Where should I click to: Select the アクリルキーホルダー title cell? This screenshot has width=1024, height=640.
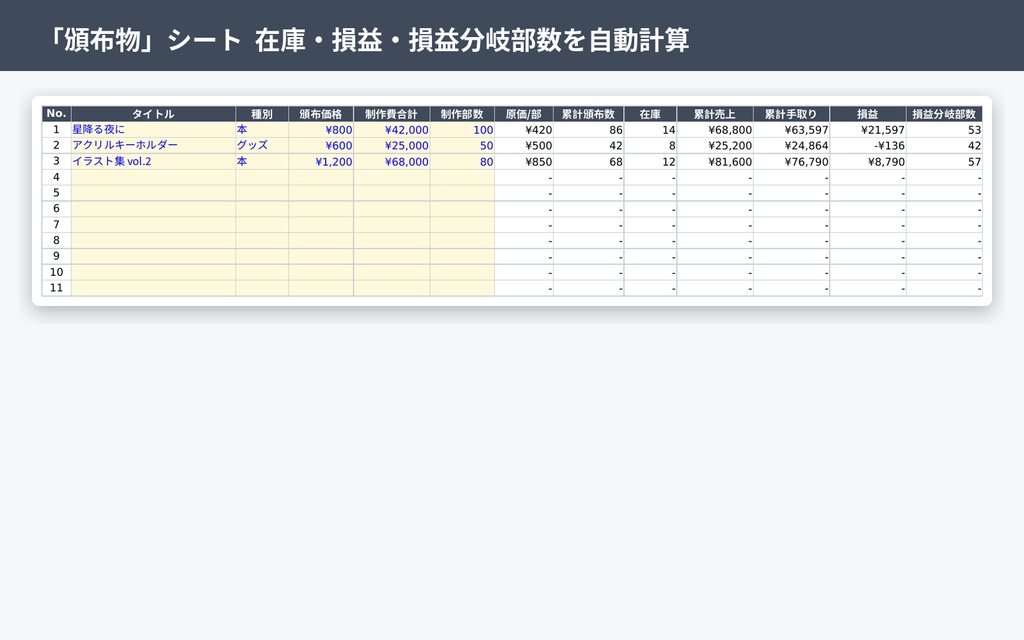coord(153,145)
